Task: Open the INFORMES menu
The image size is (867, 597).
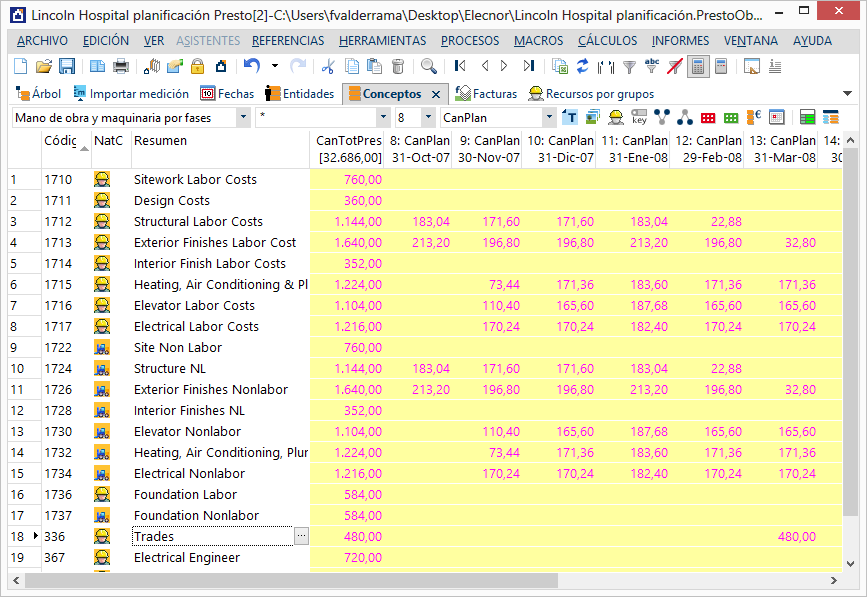Action: [x=680, y=41]
